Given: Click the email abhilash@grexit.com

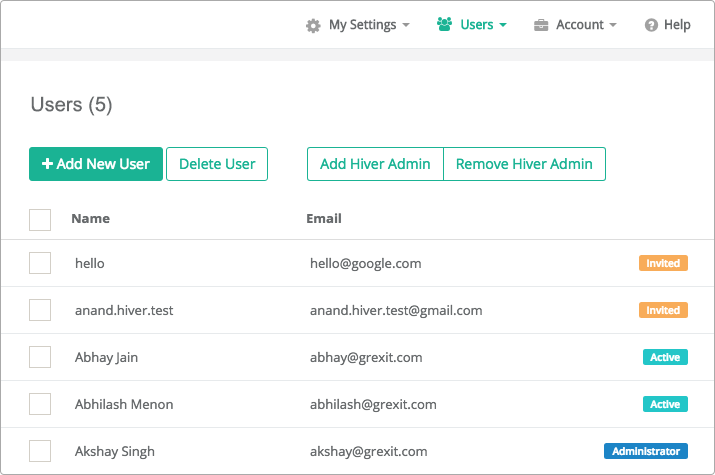Looking at the screenshot, I should 373,404.
